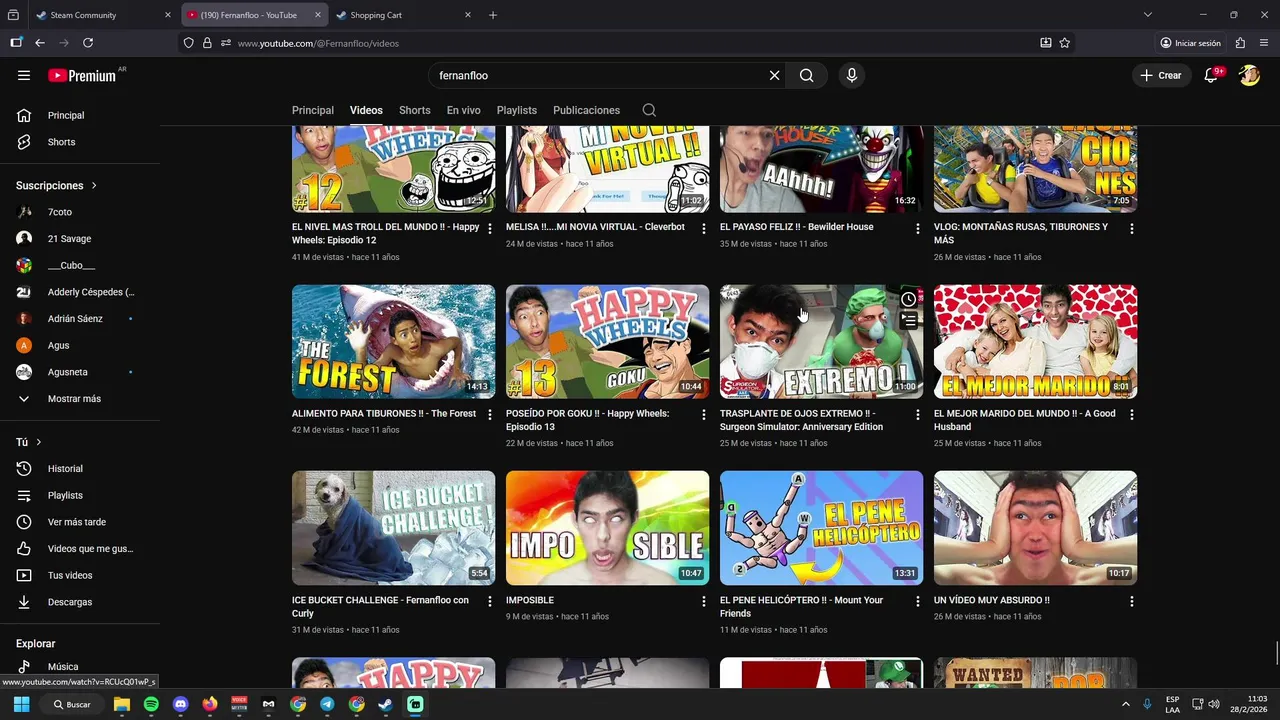Open File Explorer from the taskbar
Screen dimensions: 1280x720
pyautogui.click(x=122, y=704)
